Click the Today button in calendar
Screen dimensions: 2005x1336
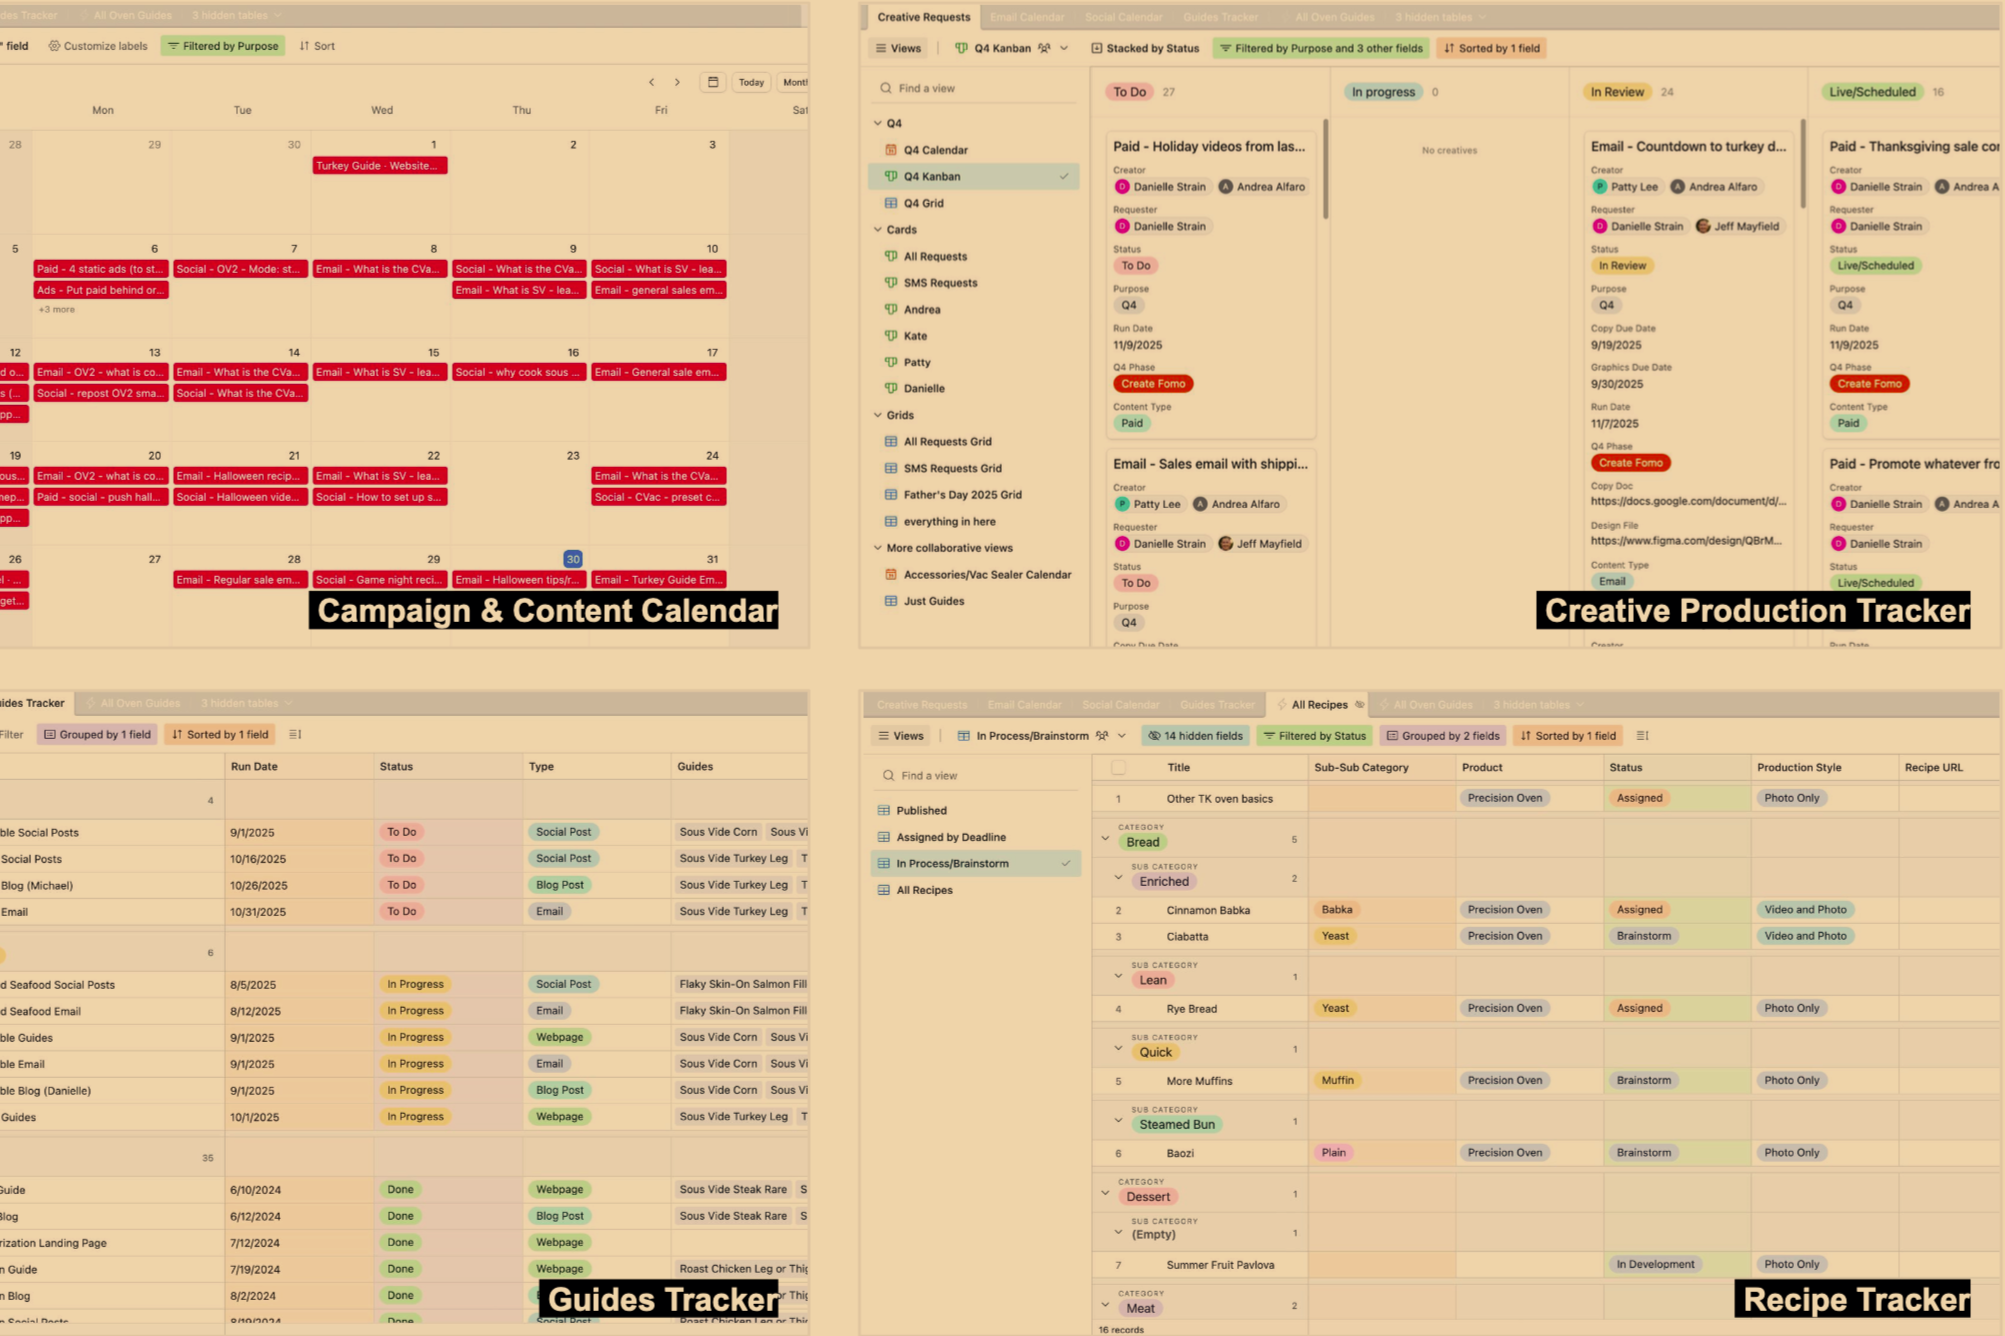point(751,82)
